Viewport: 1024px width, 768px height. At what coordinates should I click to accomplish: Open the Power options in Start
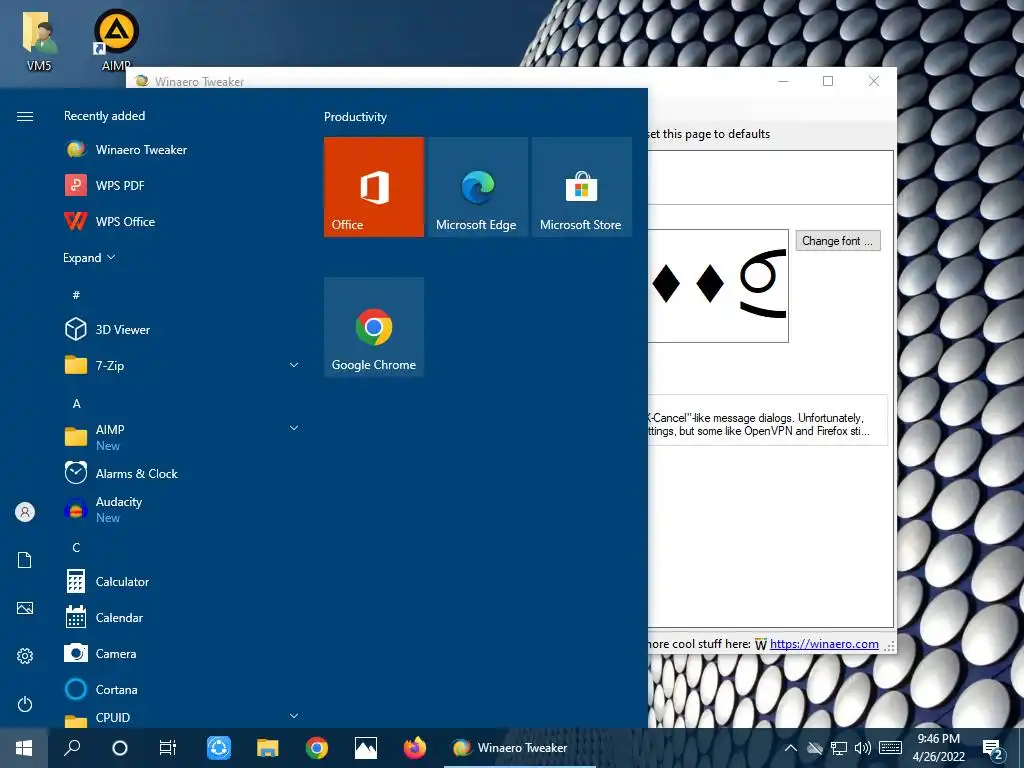click(x=25, y=704)
